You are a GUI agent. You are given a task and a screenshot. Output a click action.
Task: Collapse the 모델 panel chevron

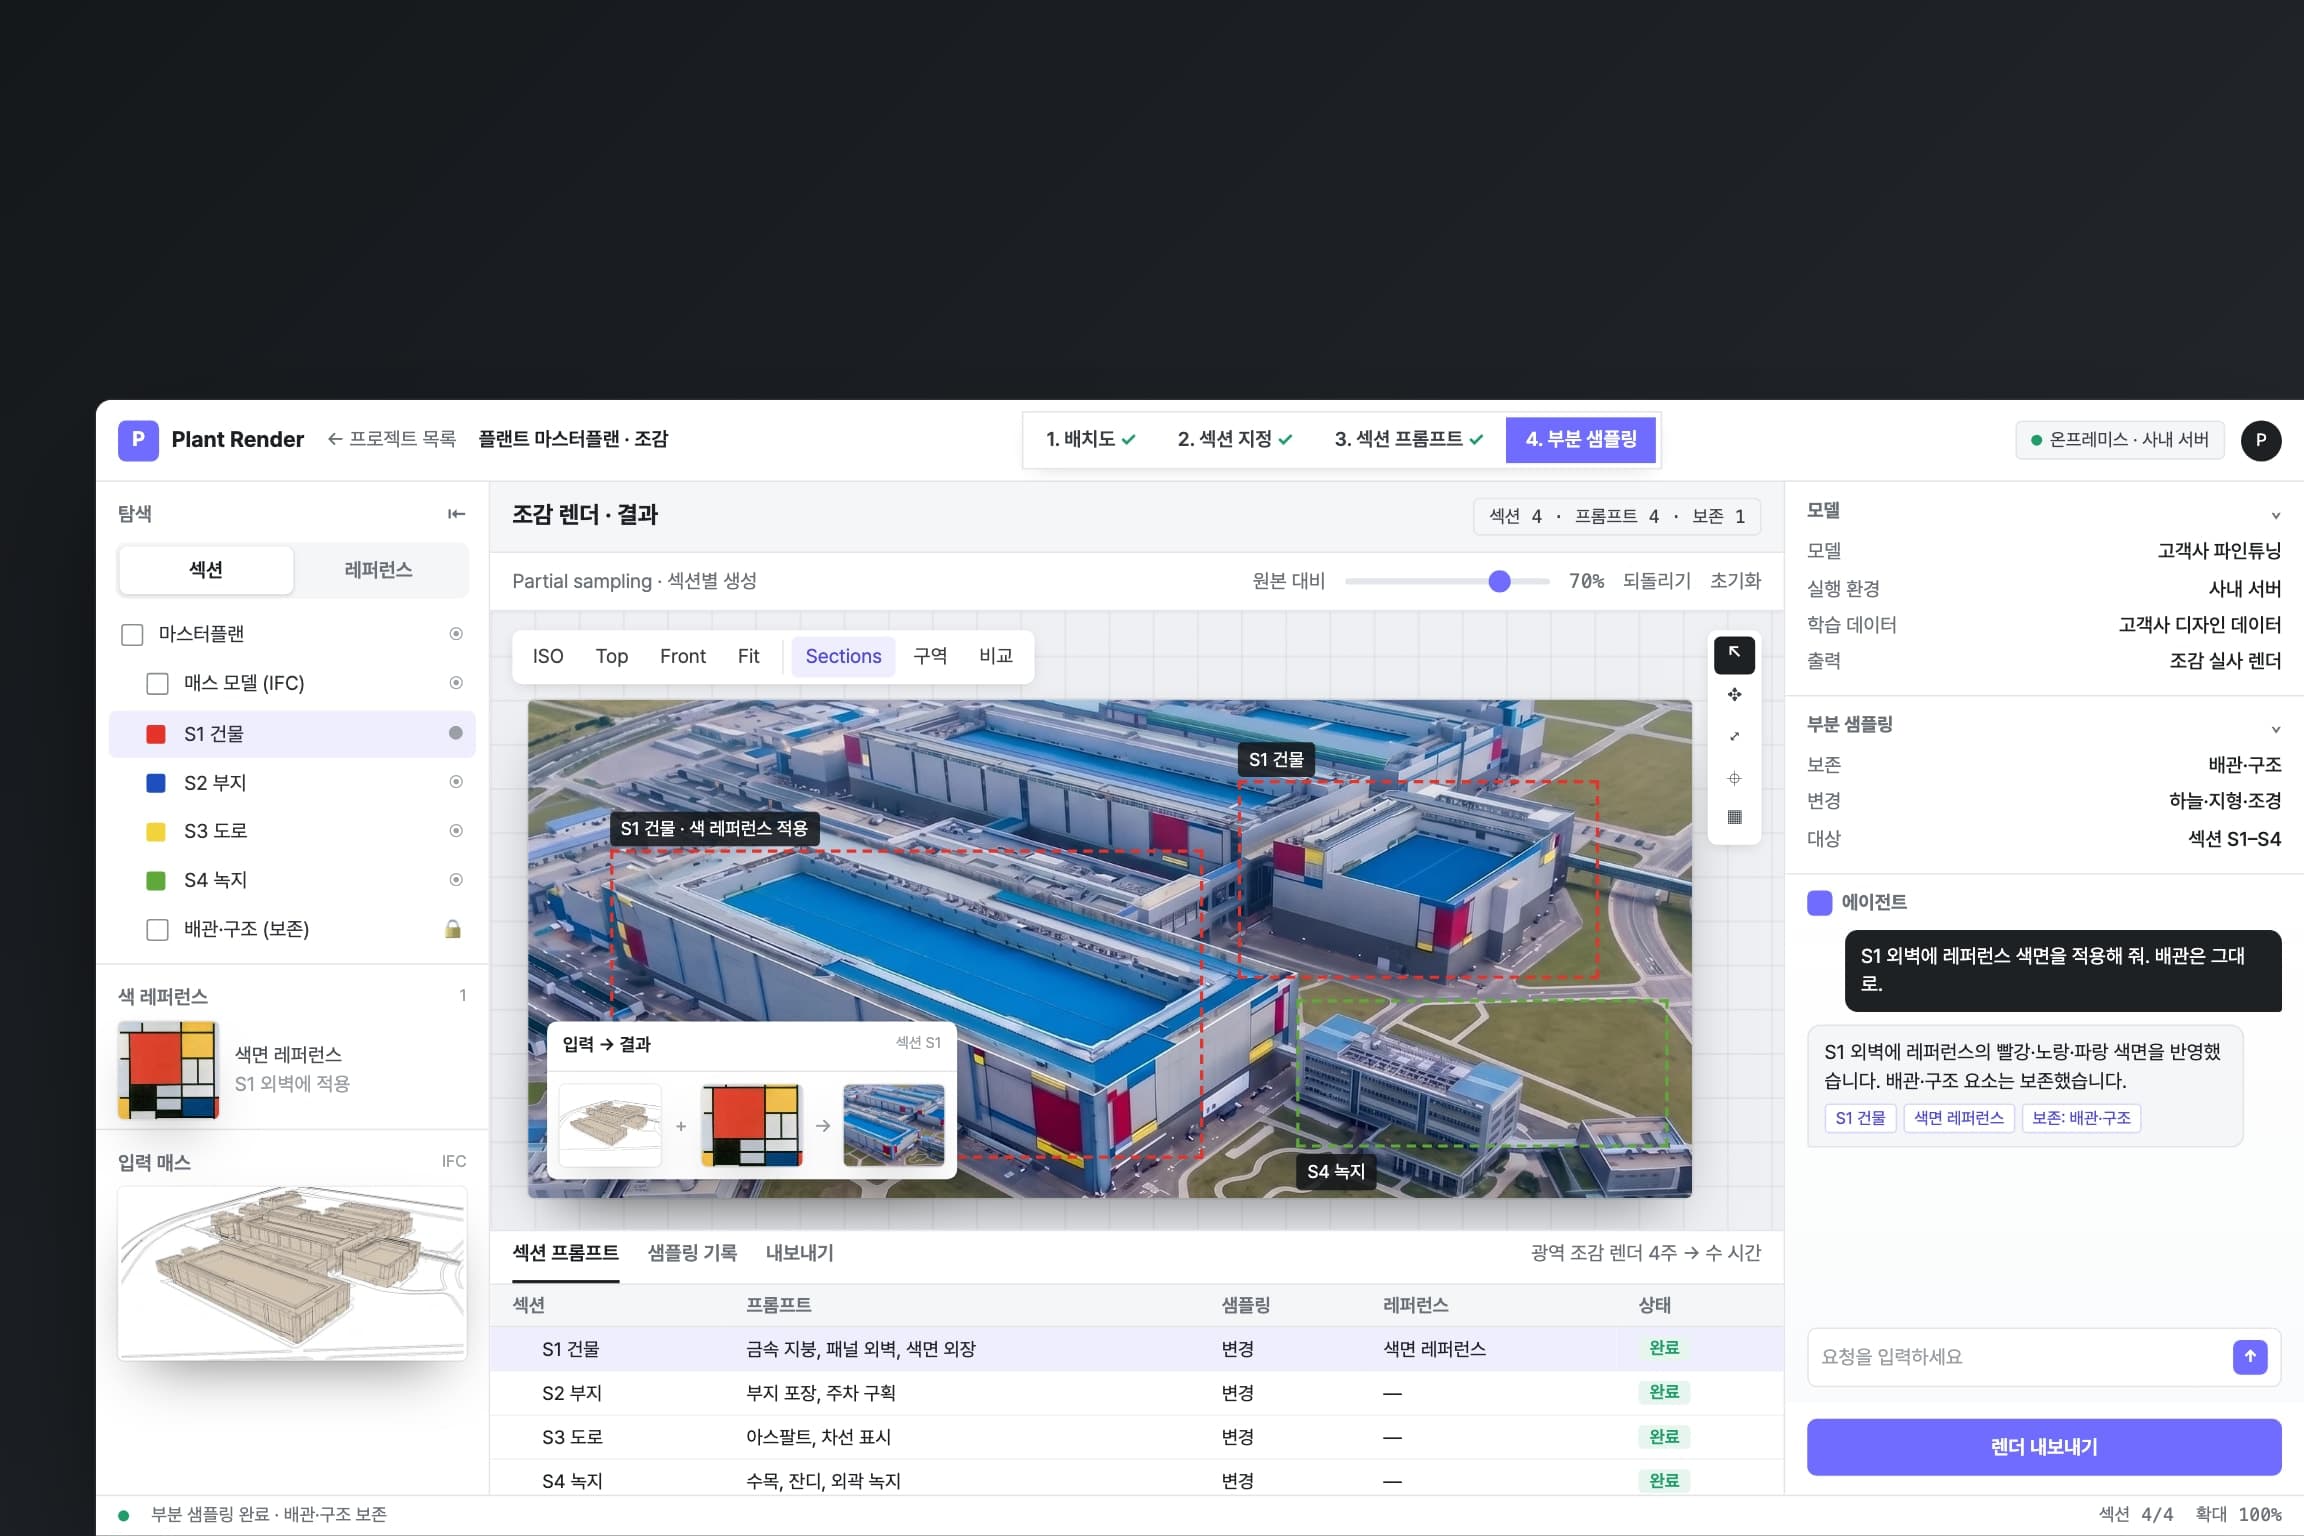[x=2275, y=516]
